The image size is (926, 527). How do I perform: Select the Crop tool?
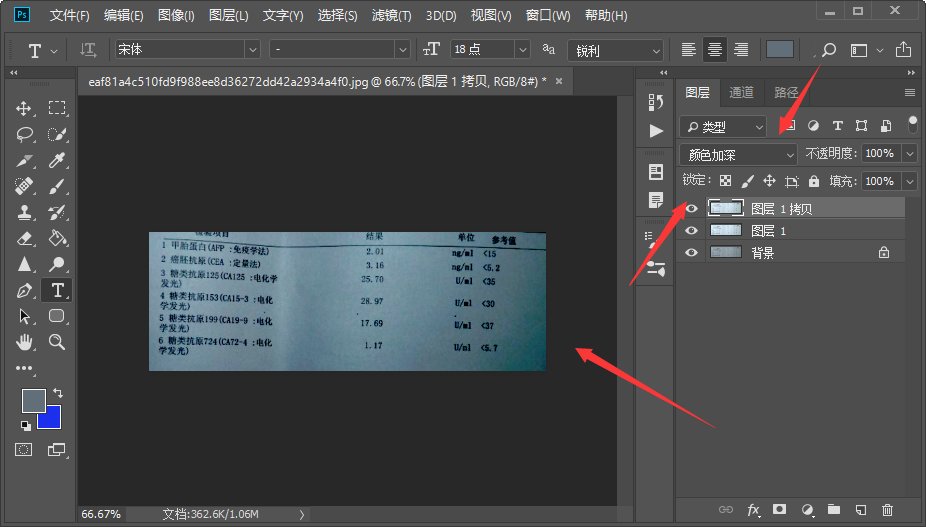24,160
